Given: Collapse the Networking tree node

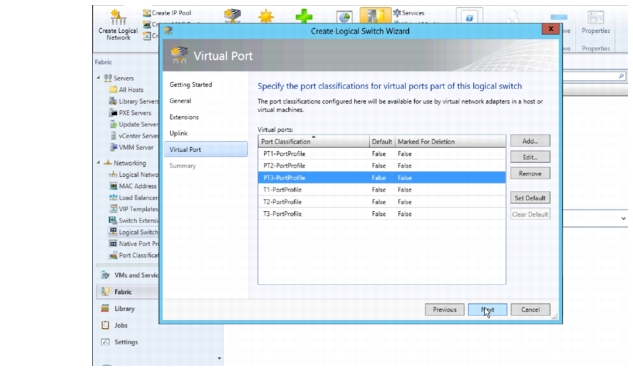Looking at the screenshot, I should tap(99, 162).
